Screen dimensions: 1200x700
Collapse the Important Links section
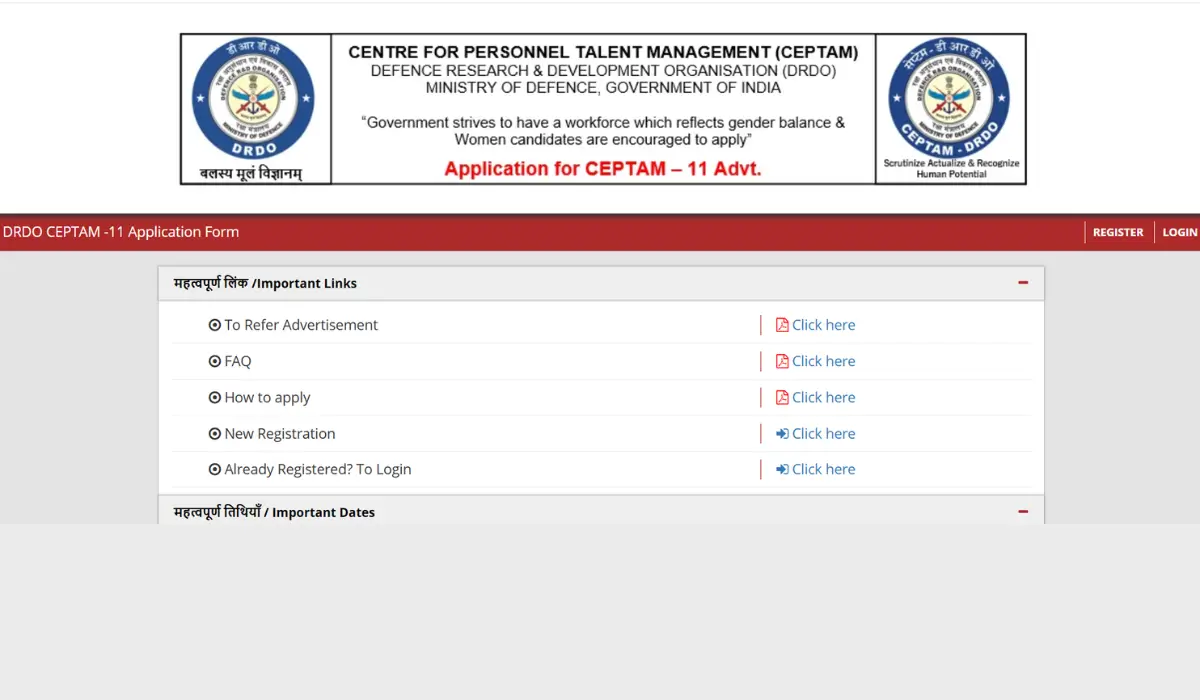[1023, 282]
